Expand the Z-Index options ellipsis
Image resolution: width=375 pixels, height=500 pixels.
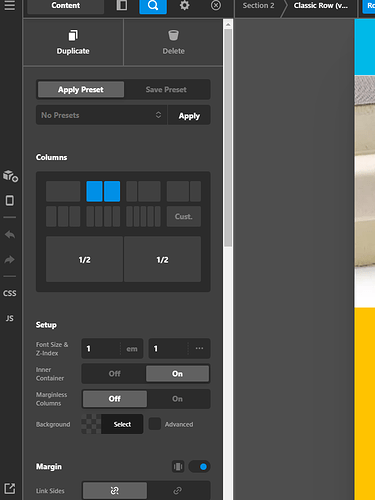[x=199, y=348]
